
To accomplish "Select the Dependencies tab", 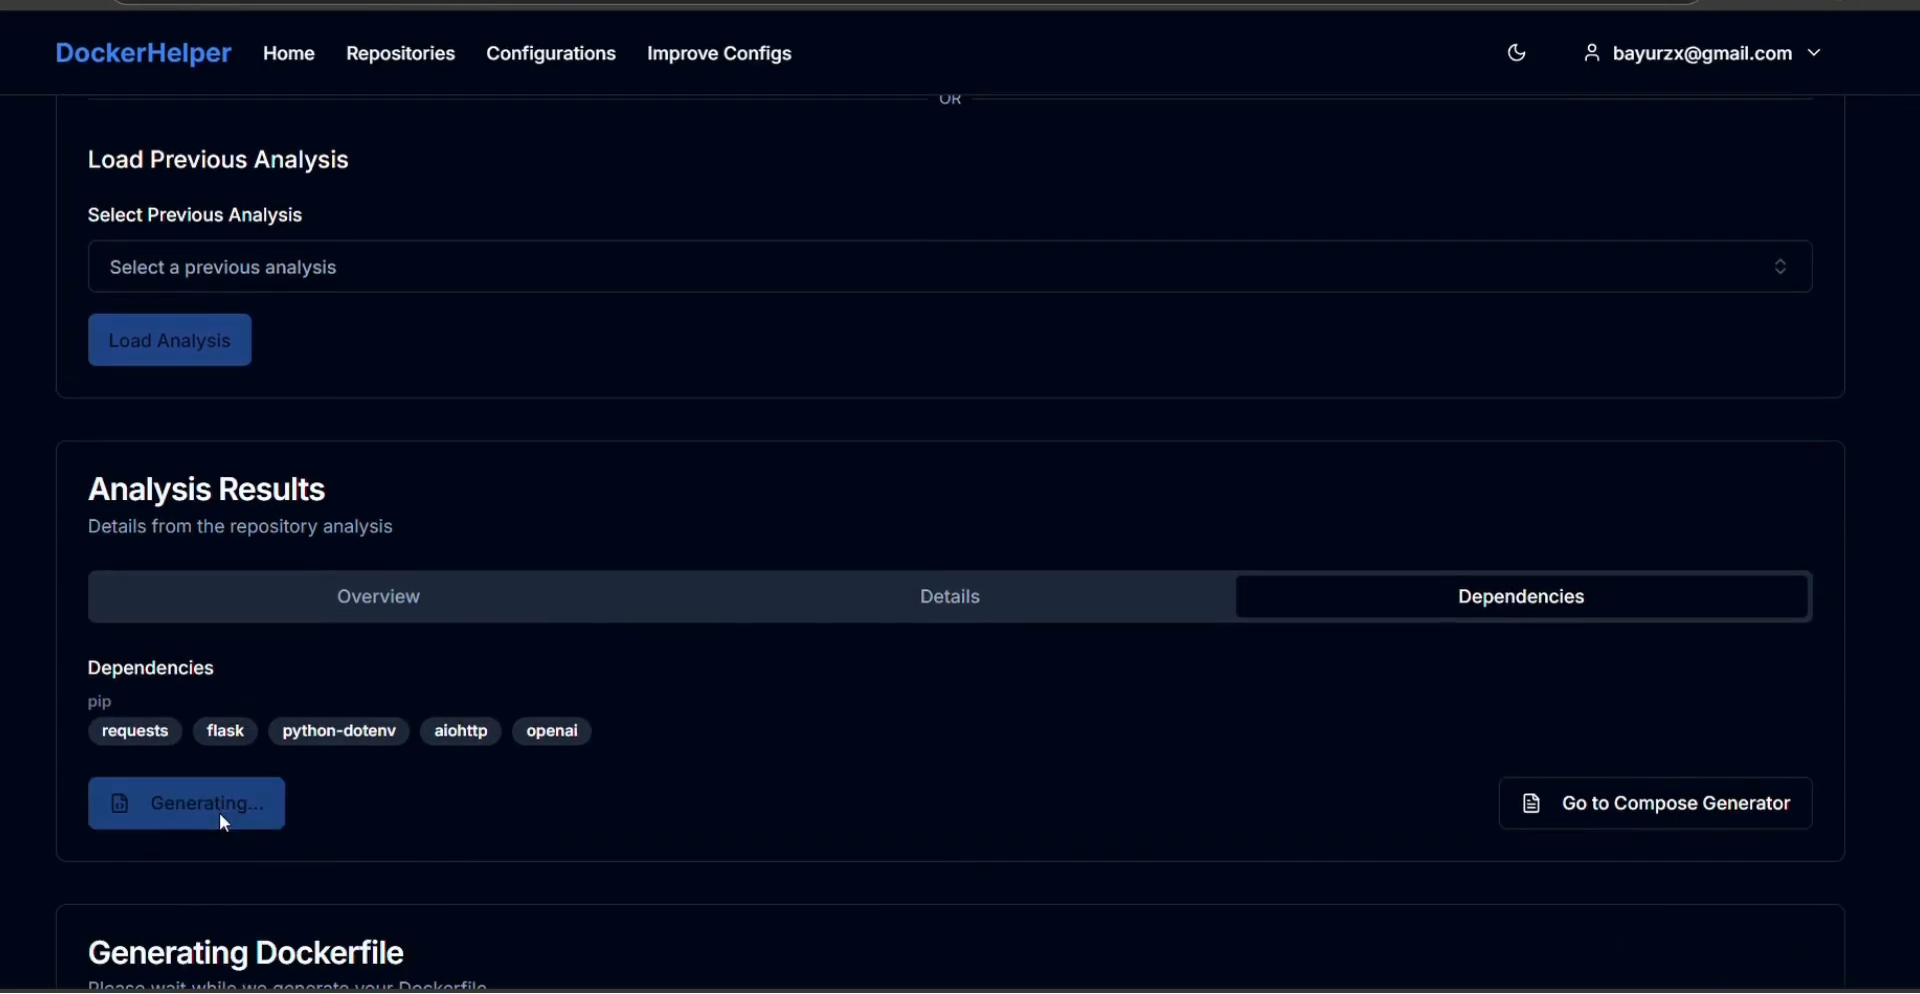I will [x=1520, y=597].
